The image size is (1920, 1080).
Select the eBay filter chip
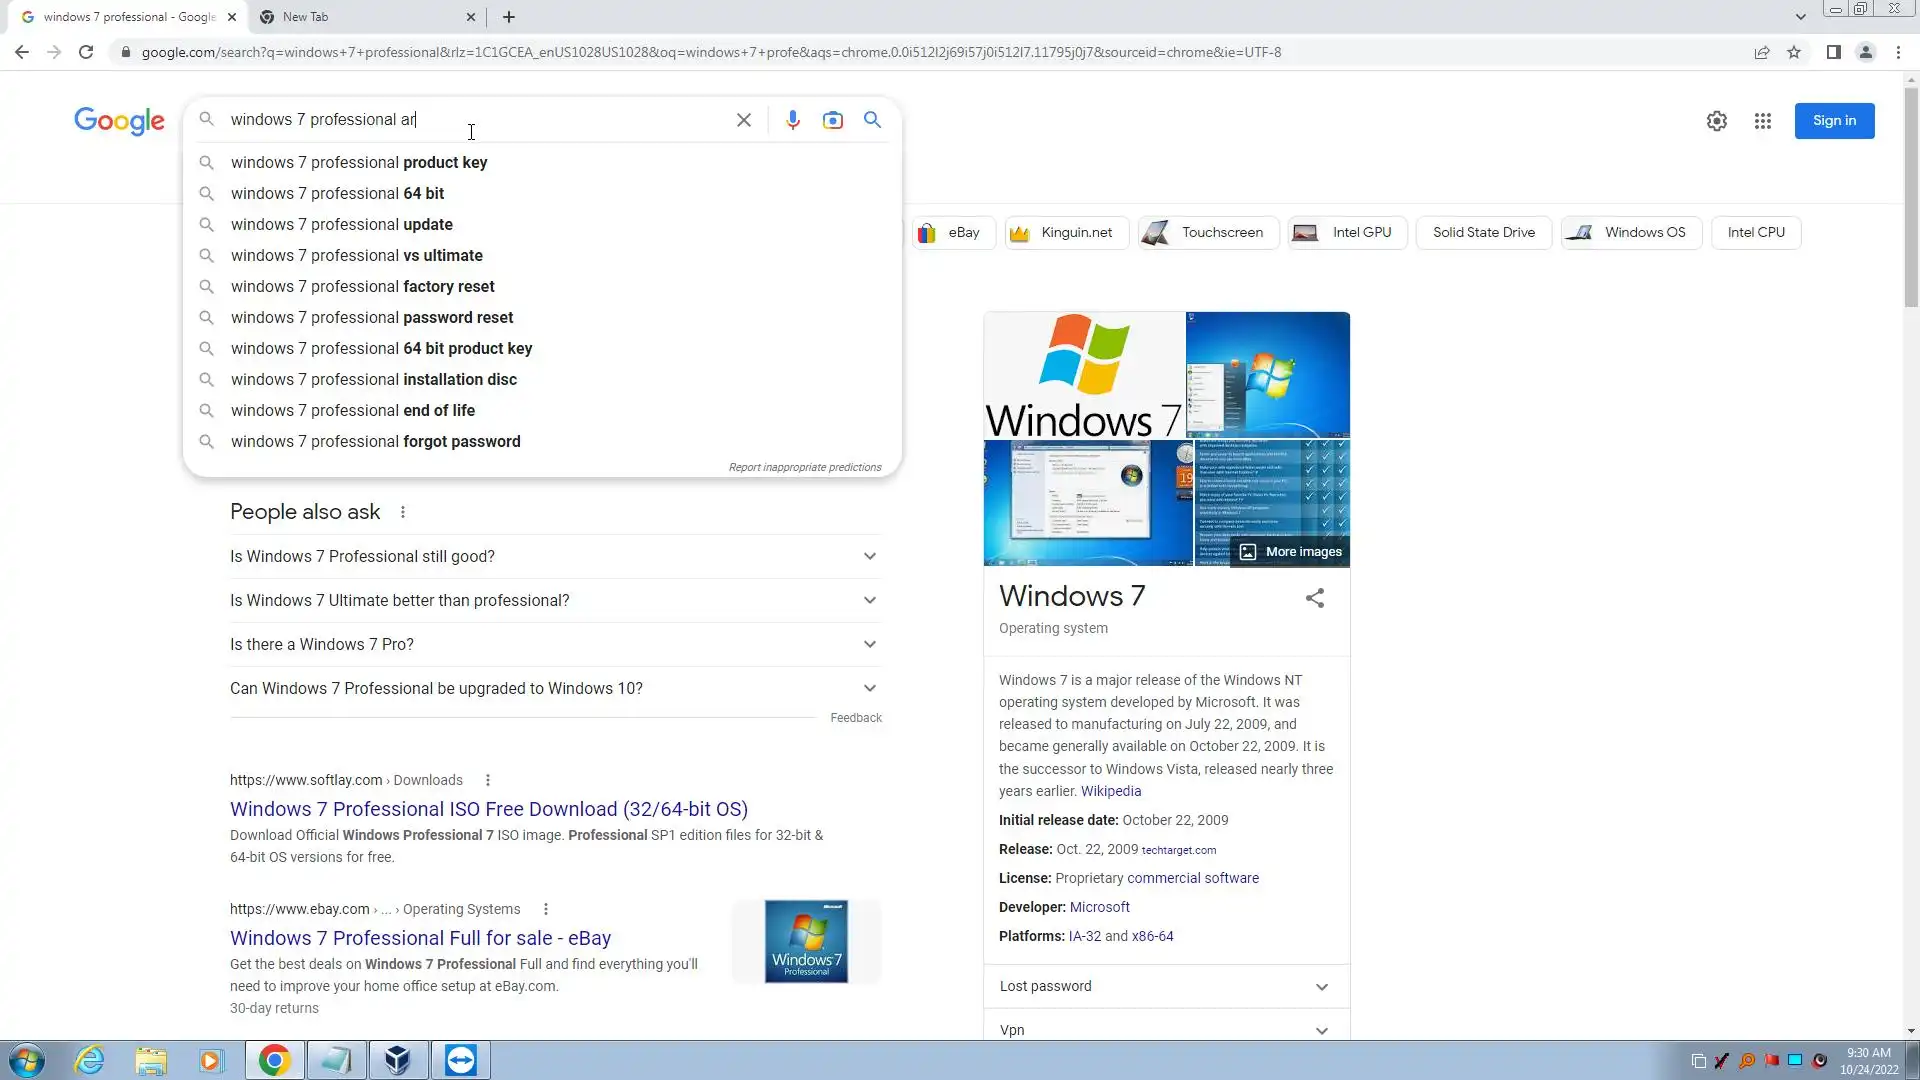click(953, 232)
